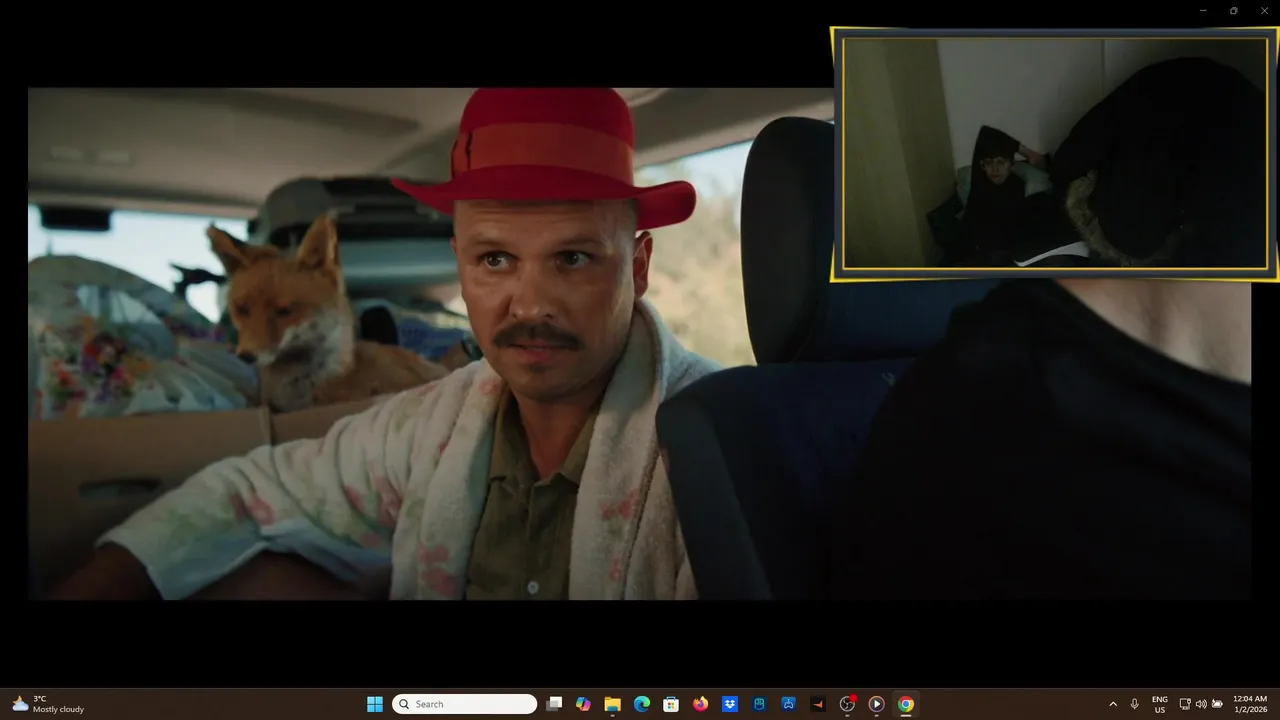Screen dimensions: 1280x720
Task: Open the clock and date 12:04 AM
Action: click(1250, 704)
